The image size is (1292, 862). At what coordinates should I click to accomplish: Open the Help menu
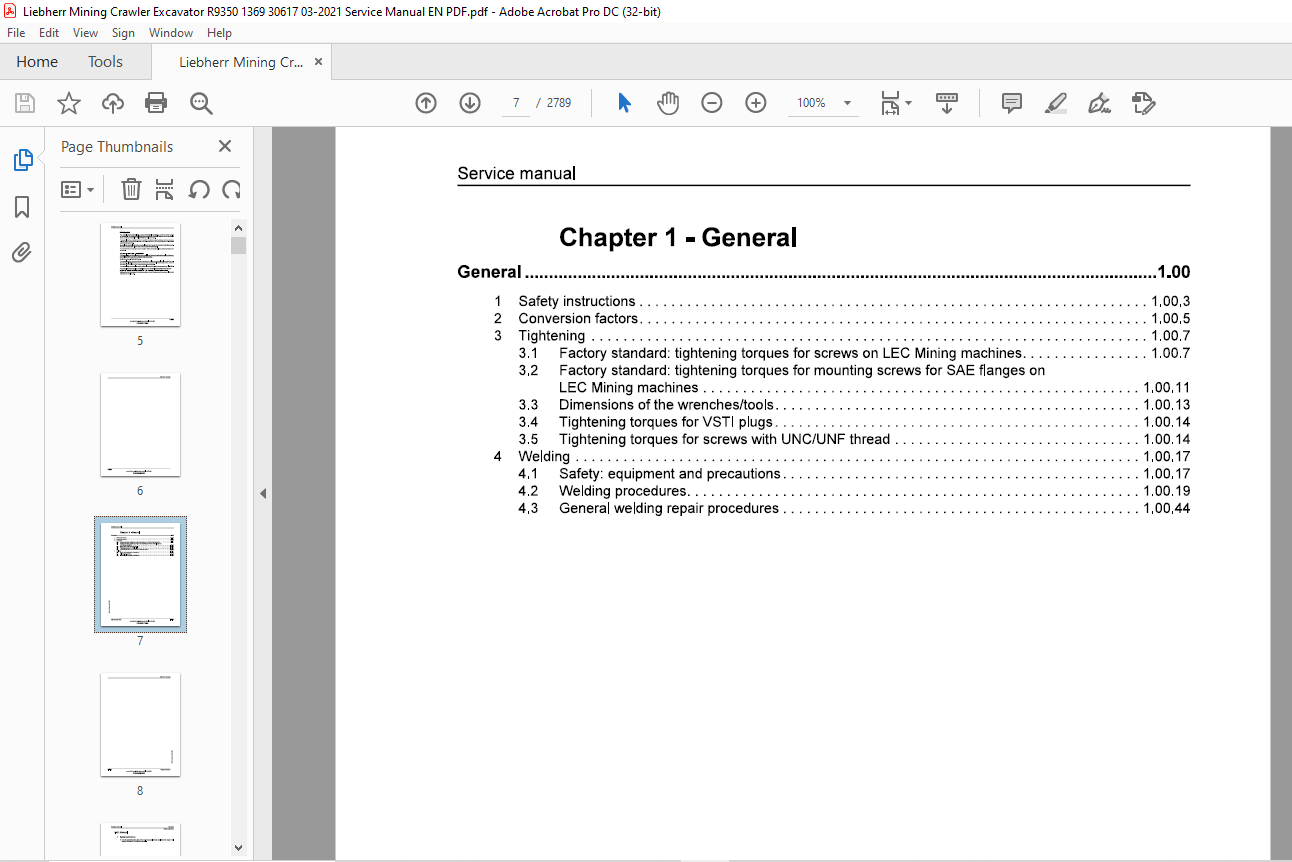219,33
